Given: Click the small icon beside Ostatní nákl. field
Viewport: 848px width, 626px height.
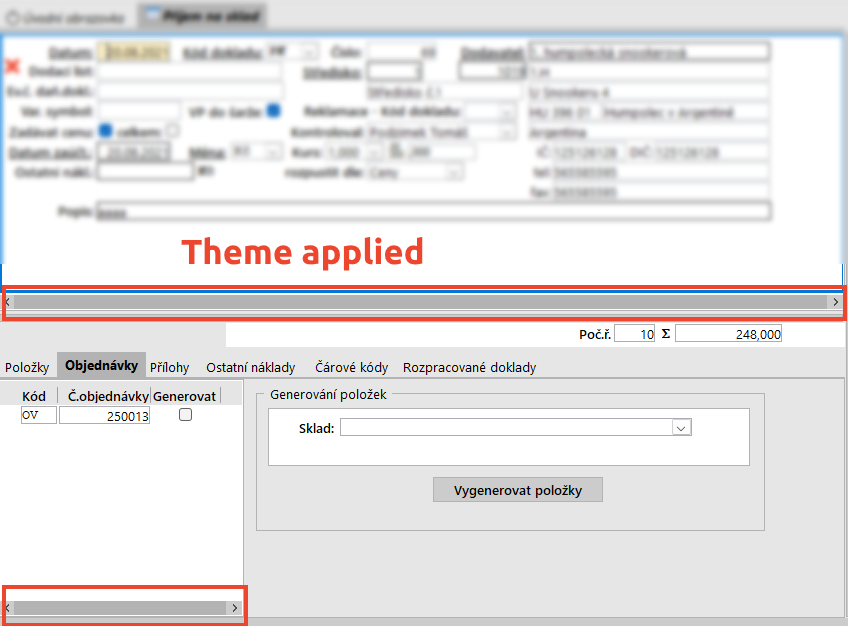Looking at the screenshot, I should click(x=206, y=171).
